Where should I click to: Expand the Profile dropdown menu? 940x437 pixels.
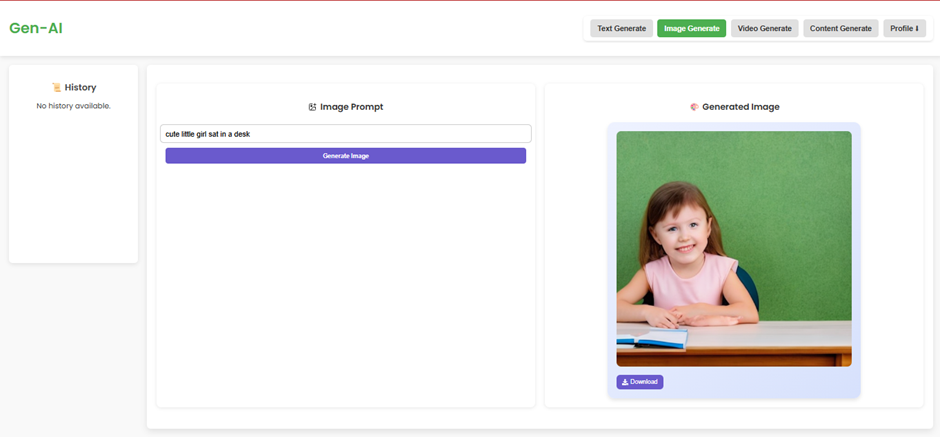[903, 29]
